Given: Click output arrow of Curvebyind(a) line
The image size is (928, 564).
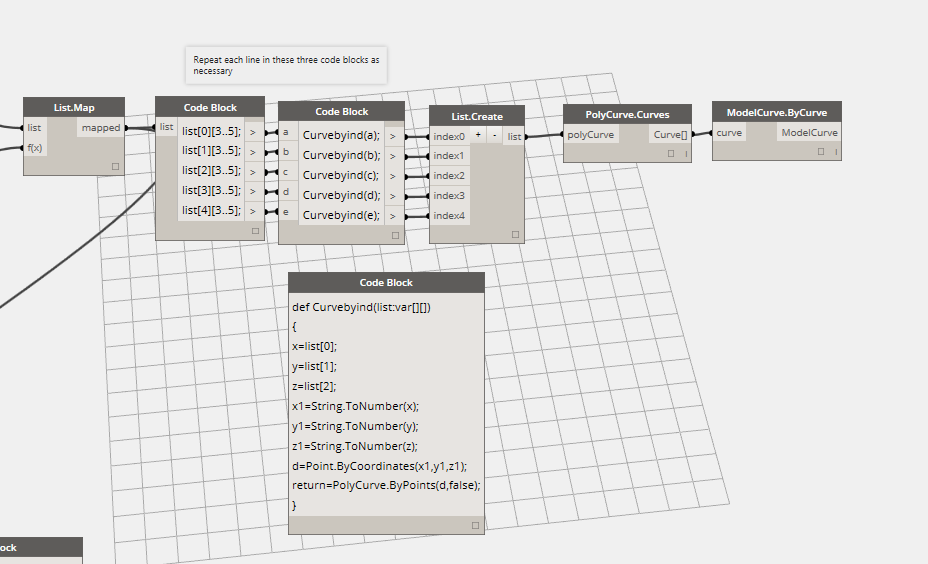Looking at the screenshot, I should (393, 136).
